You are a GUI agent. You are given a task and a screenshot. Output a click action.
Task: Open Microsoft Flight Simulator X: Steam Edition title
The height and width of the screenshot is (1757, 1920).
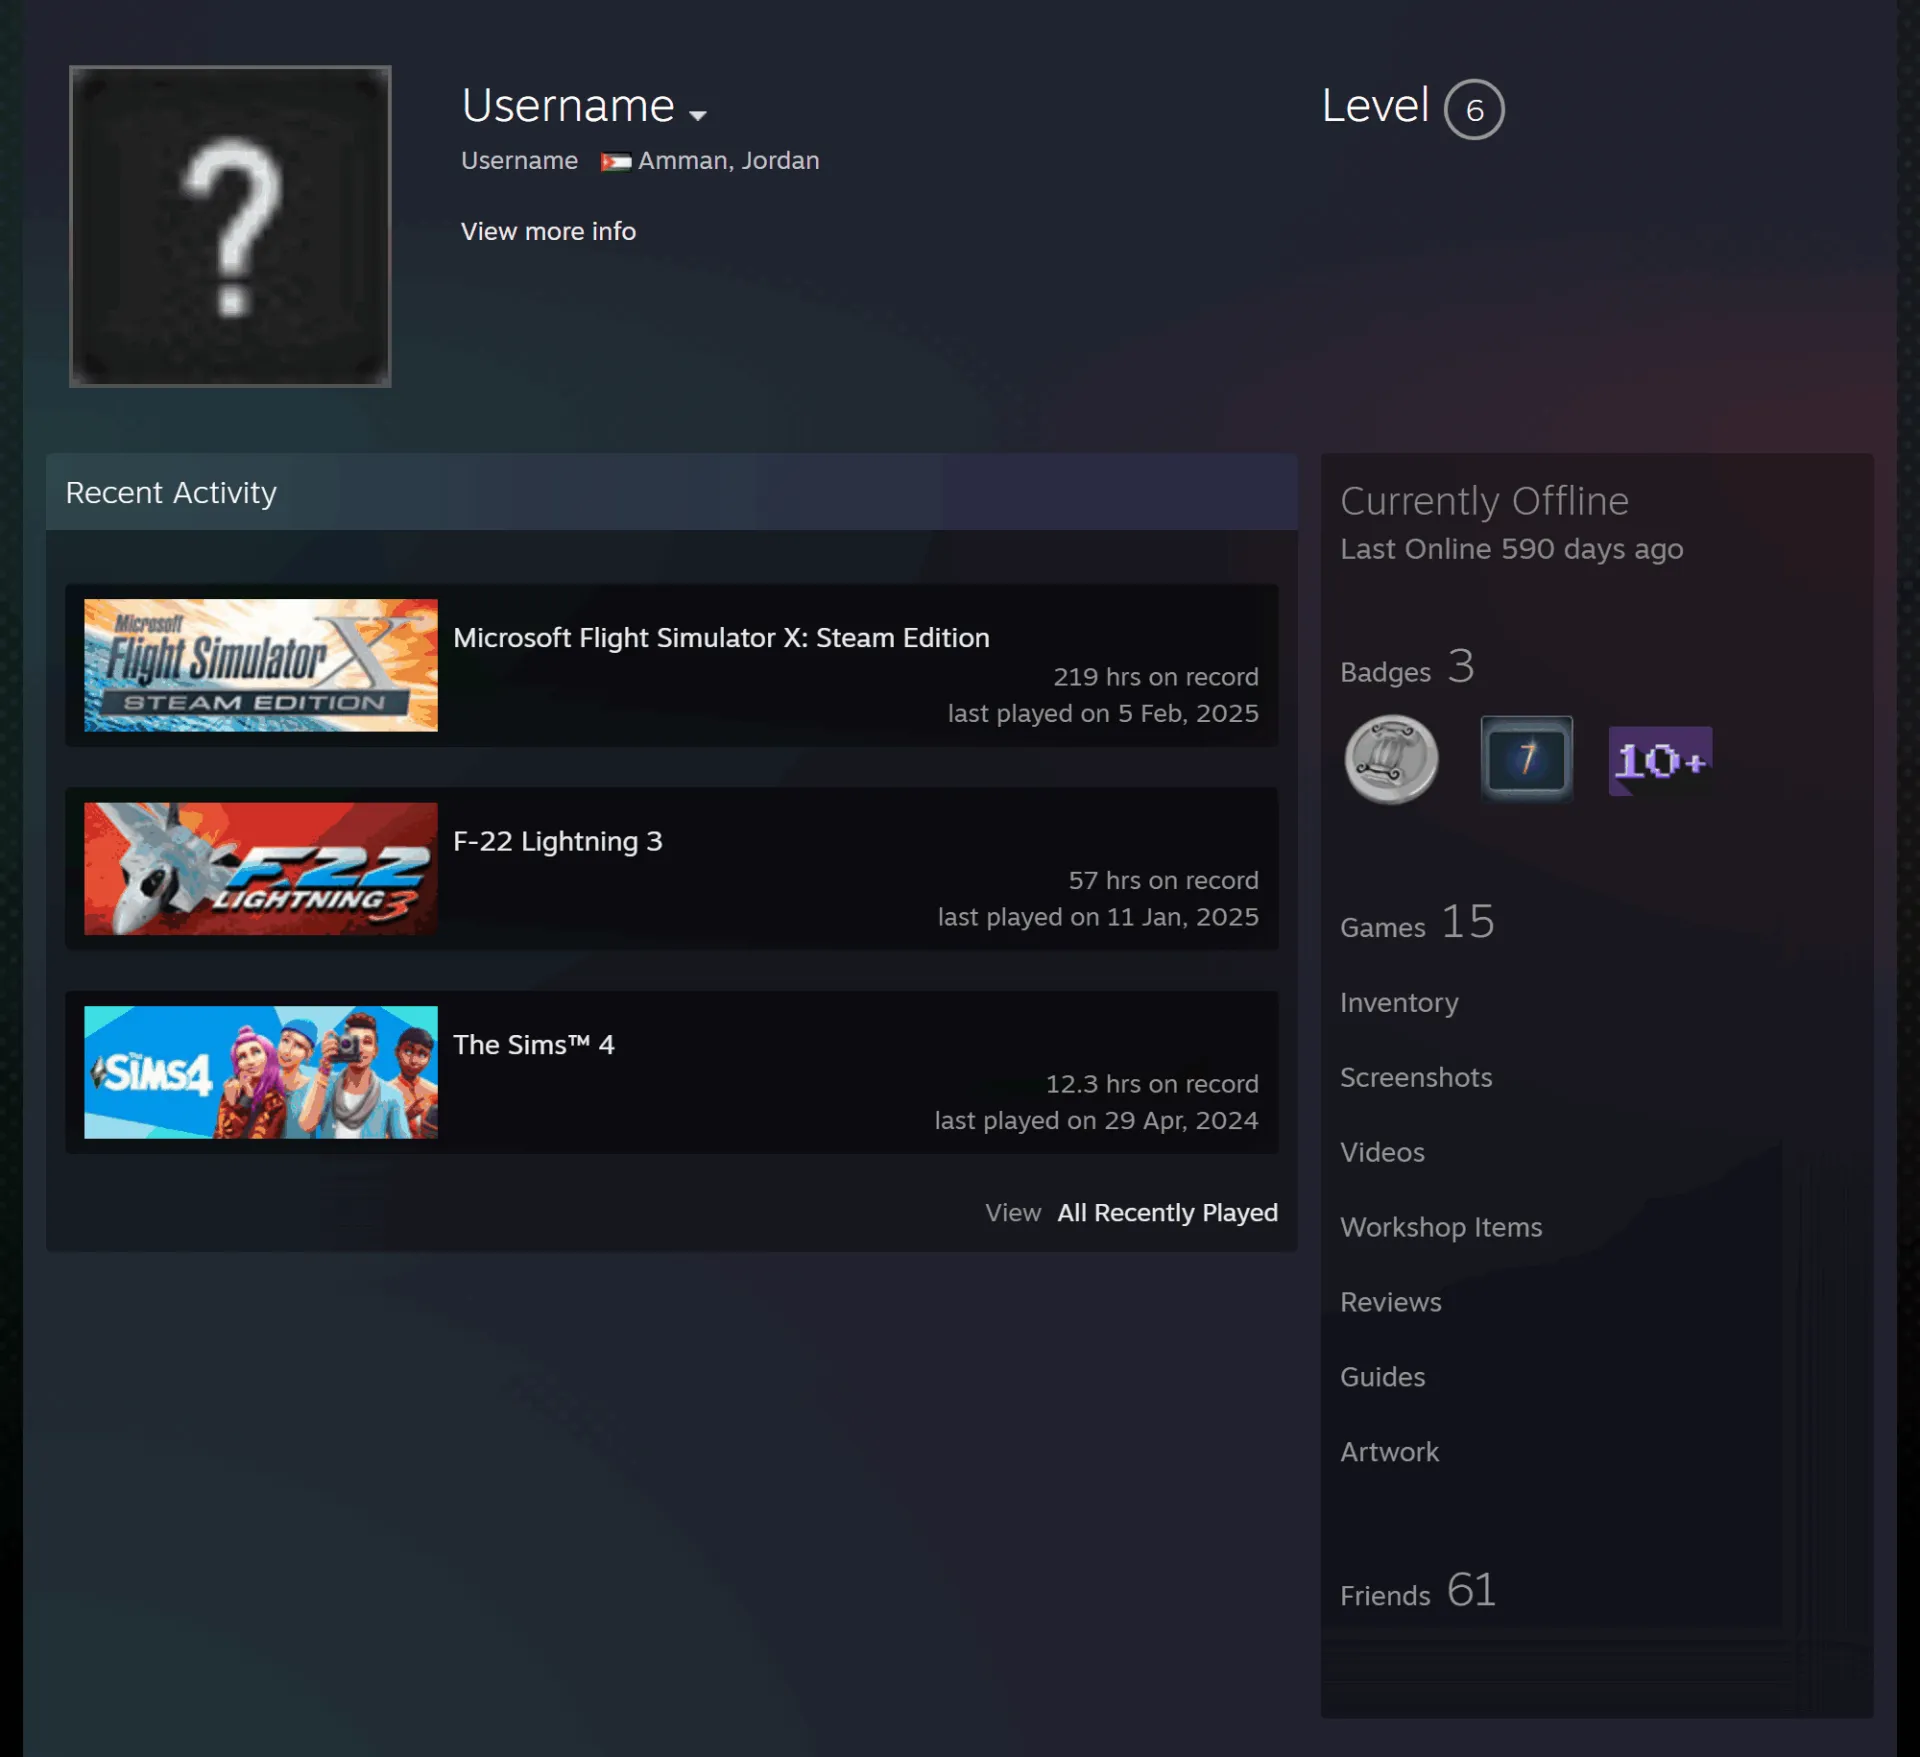(721, 637)
